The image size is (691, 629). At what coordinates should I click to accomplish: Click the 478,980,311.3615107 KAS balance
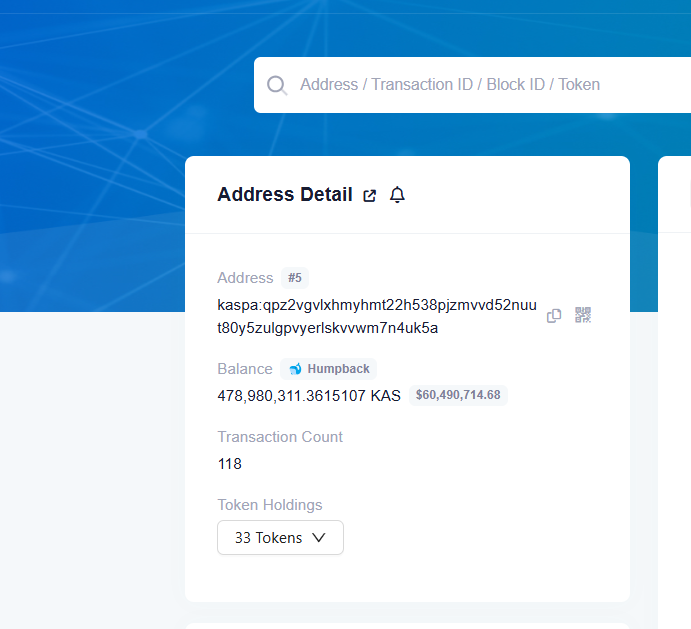[309, 396]
